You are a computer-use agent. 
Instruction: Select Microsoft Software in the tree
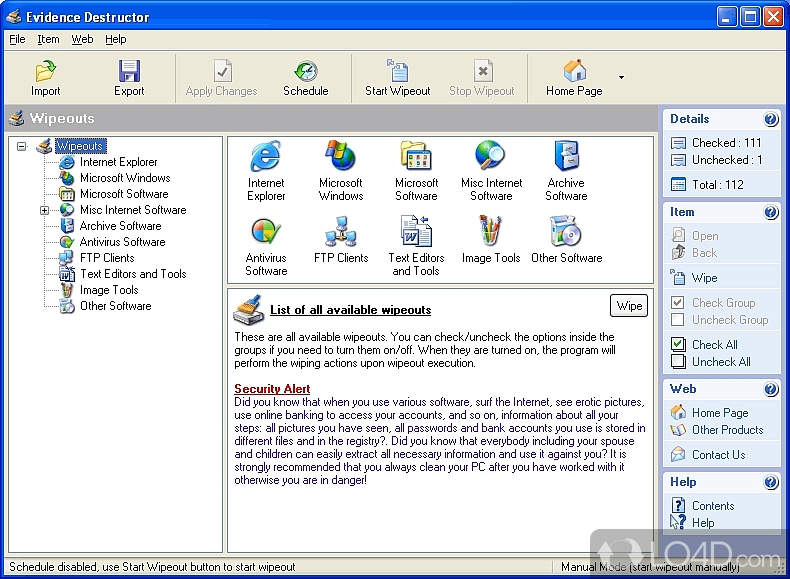click(x=124, y=194)
